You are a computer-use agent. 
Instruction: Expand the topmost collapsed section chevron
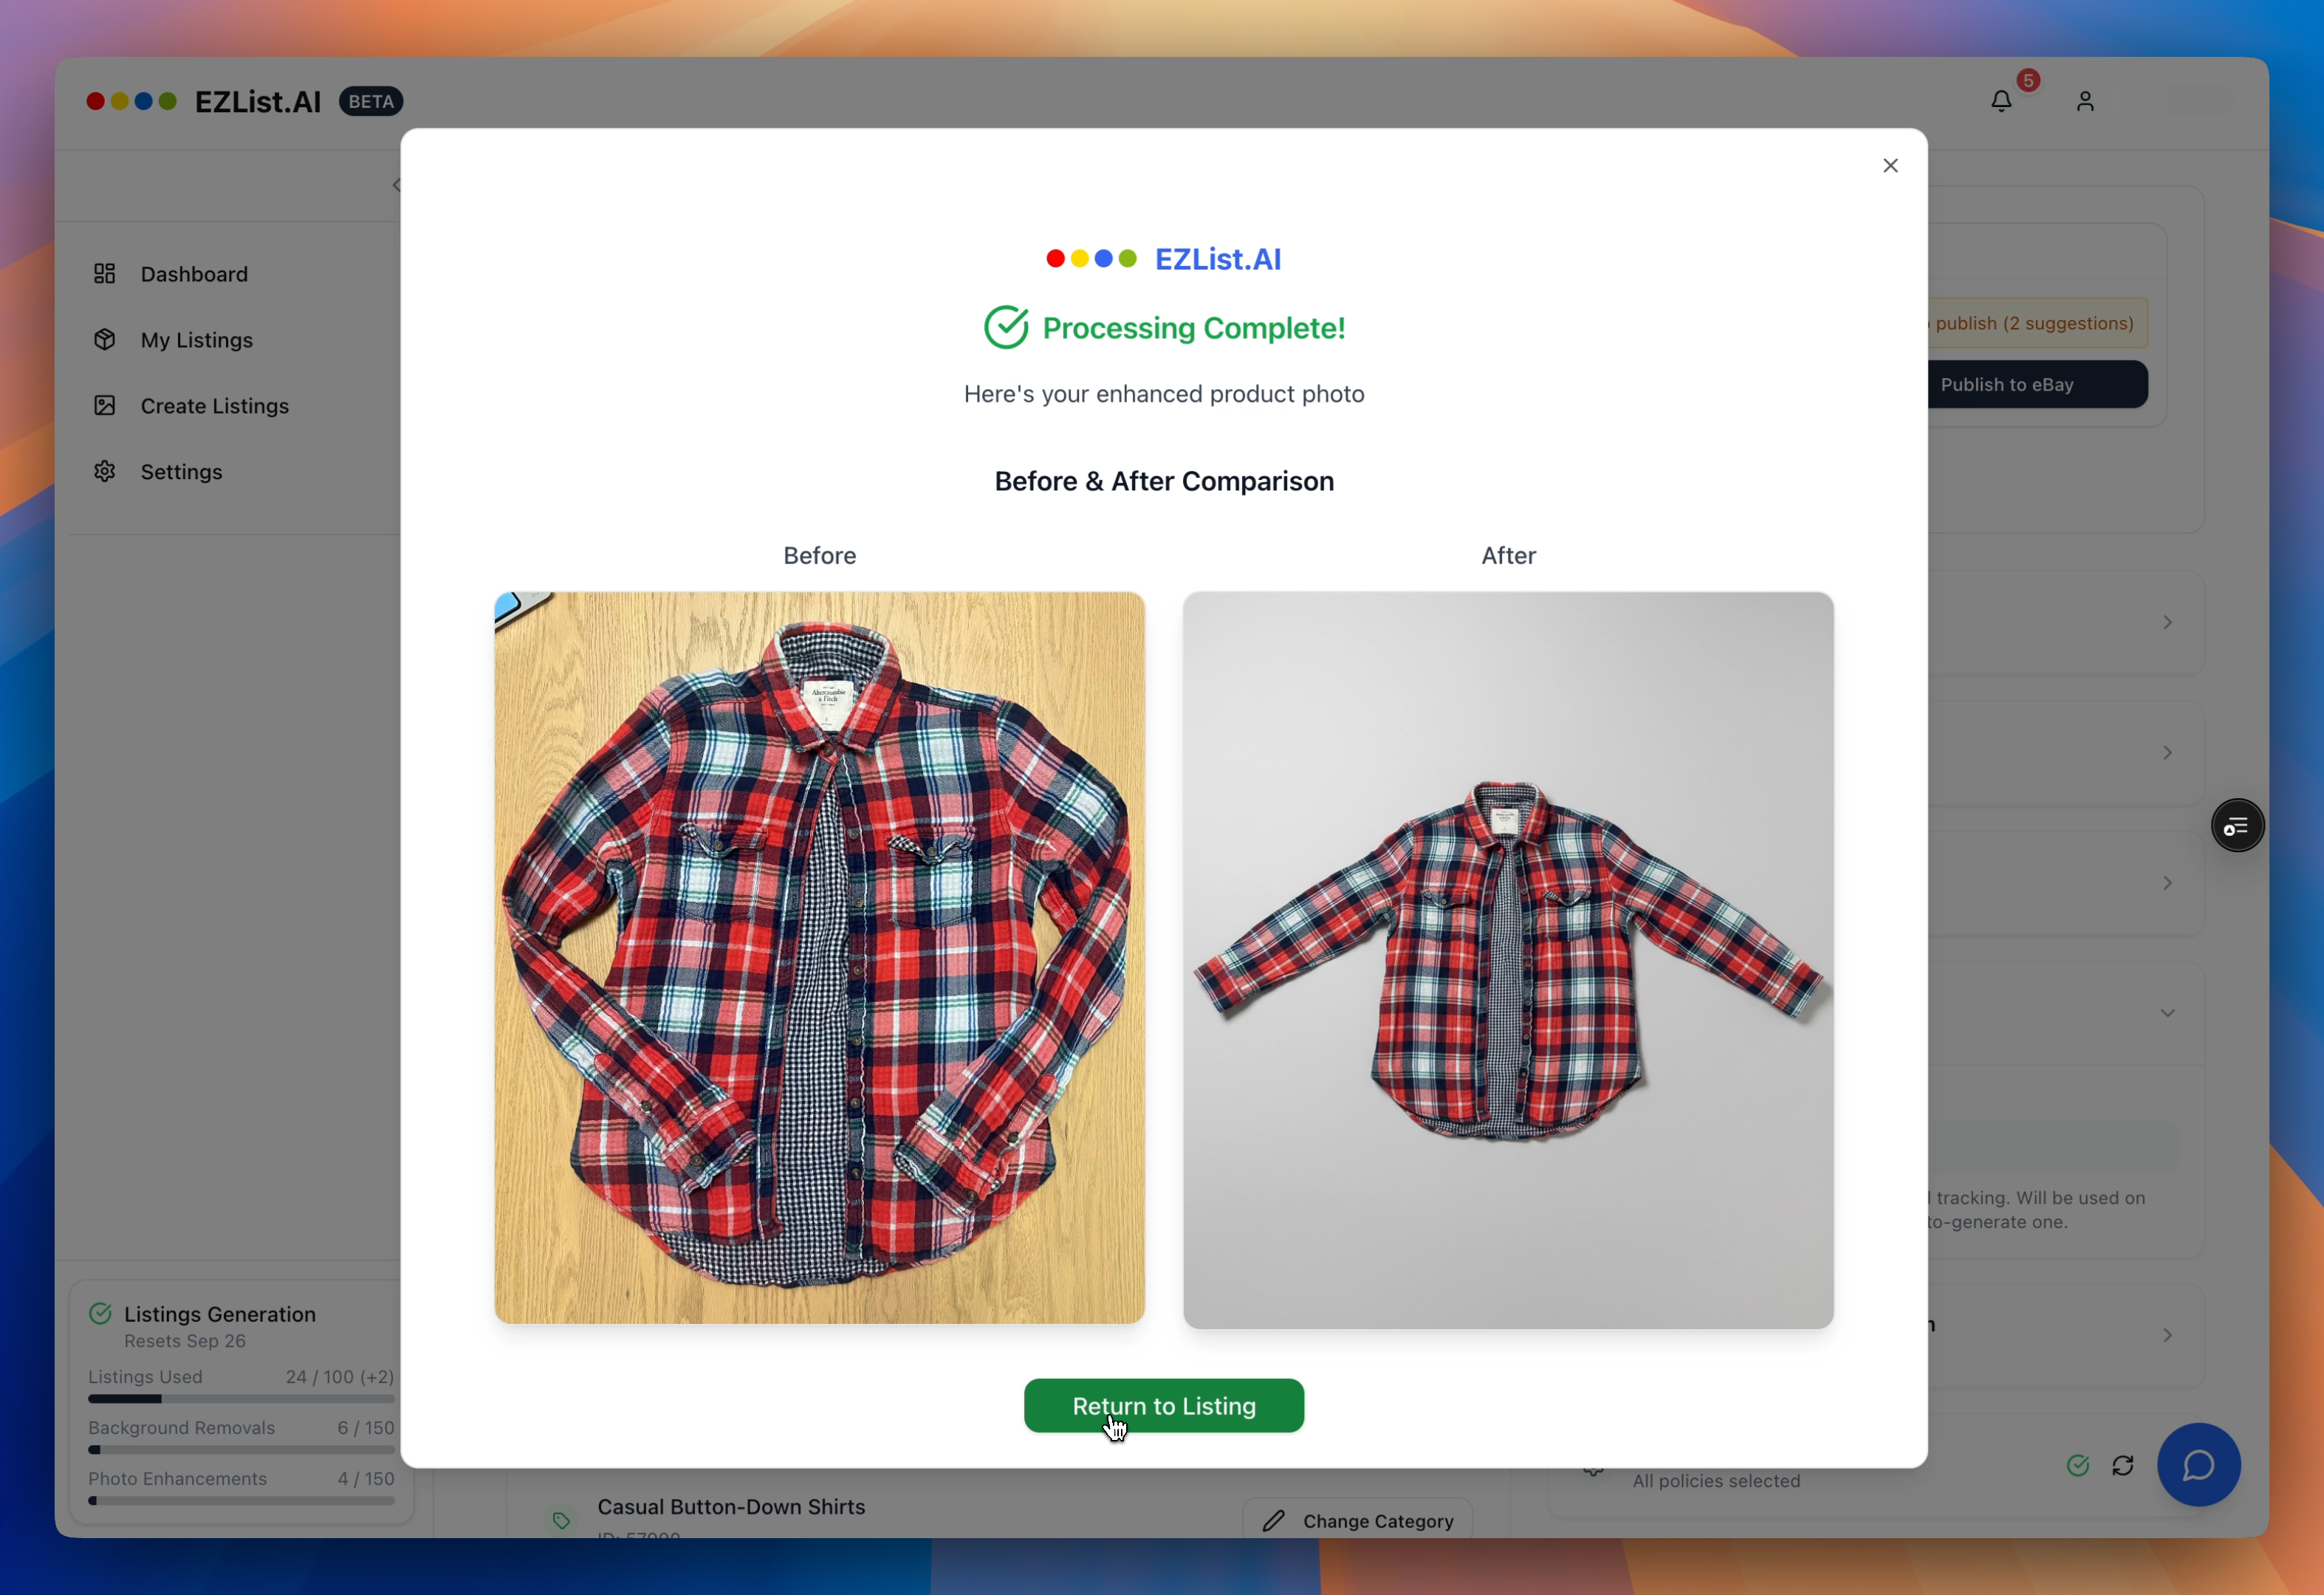pyautogui.click(x=2167, y=623)
